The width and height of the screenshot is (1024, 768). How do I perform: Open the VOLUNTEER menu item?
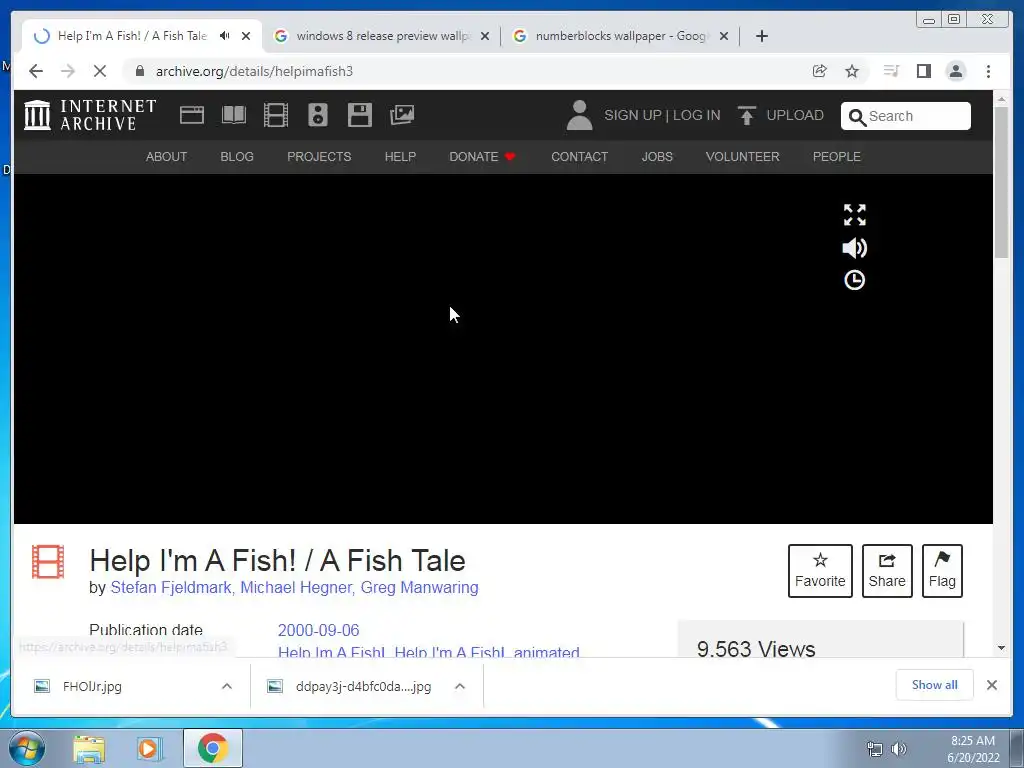tap(743, 157)
